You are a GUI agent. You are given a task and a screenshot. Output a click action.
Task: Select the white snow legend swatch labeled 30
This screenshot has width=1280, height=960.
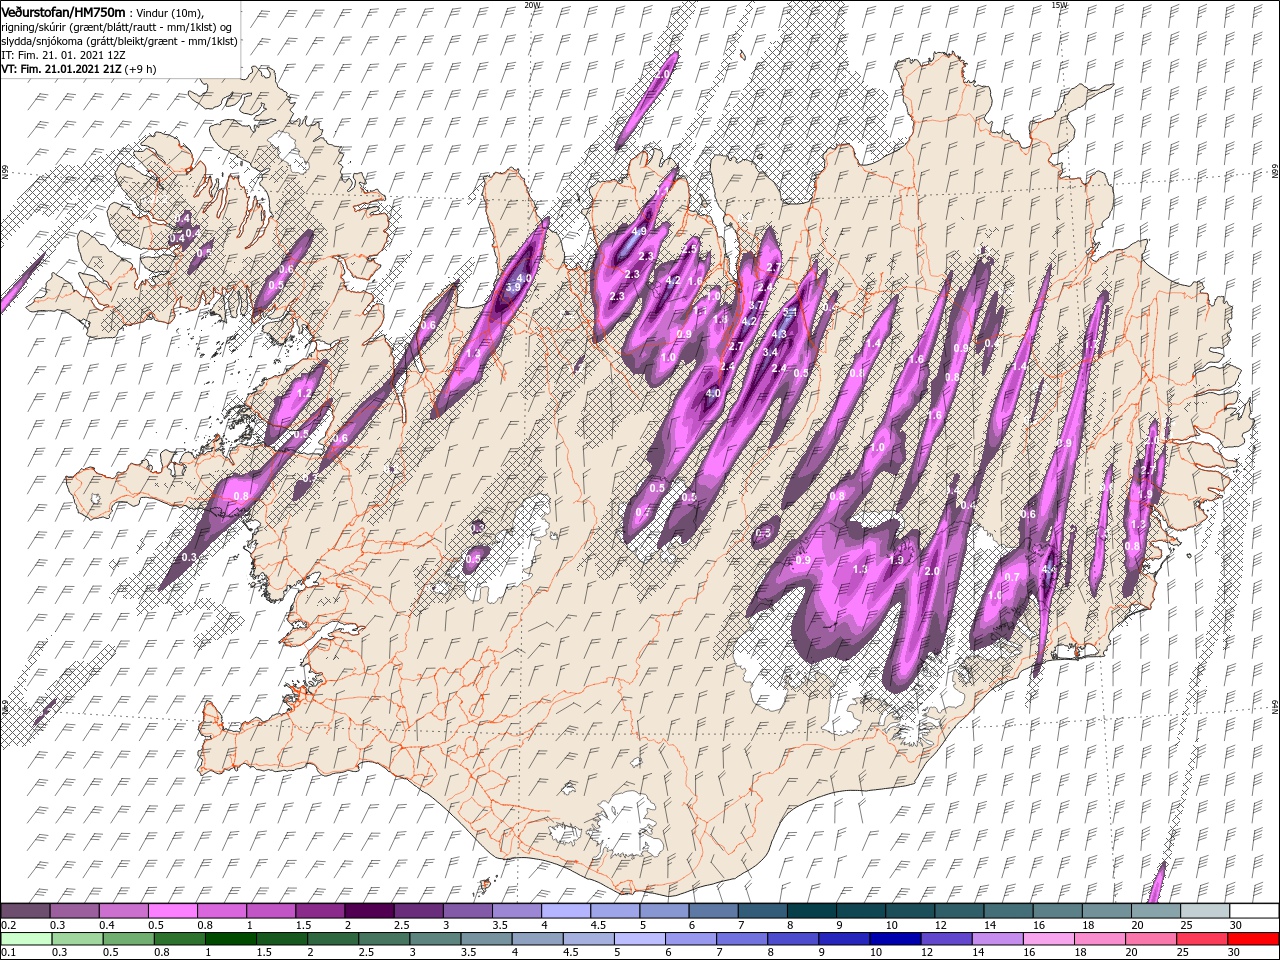click(x=1254, y=911)
